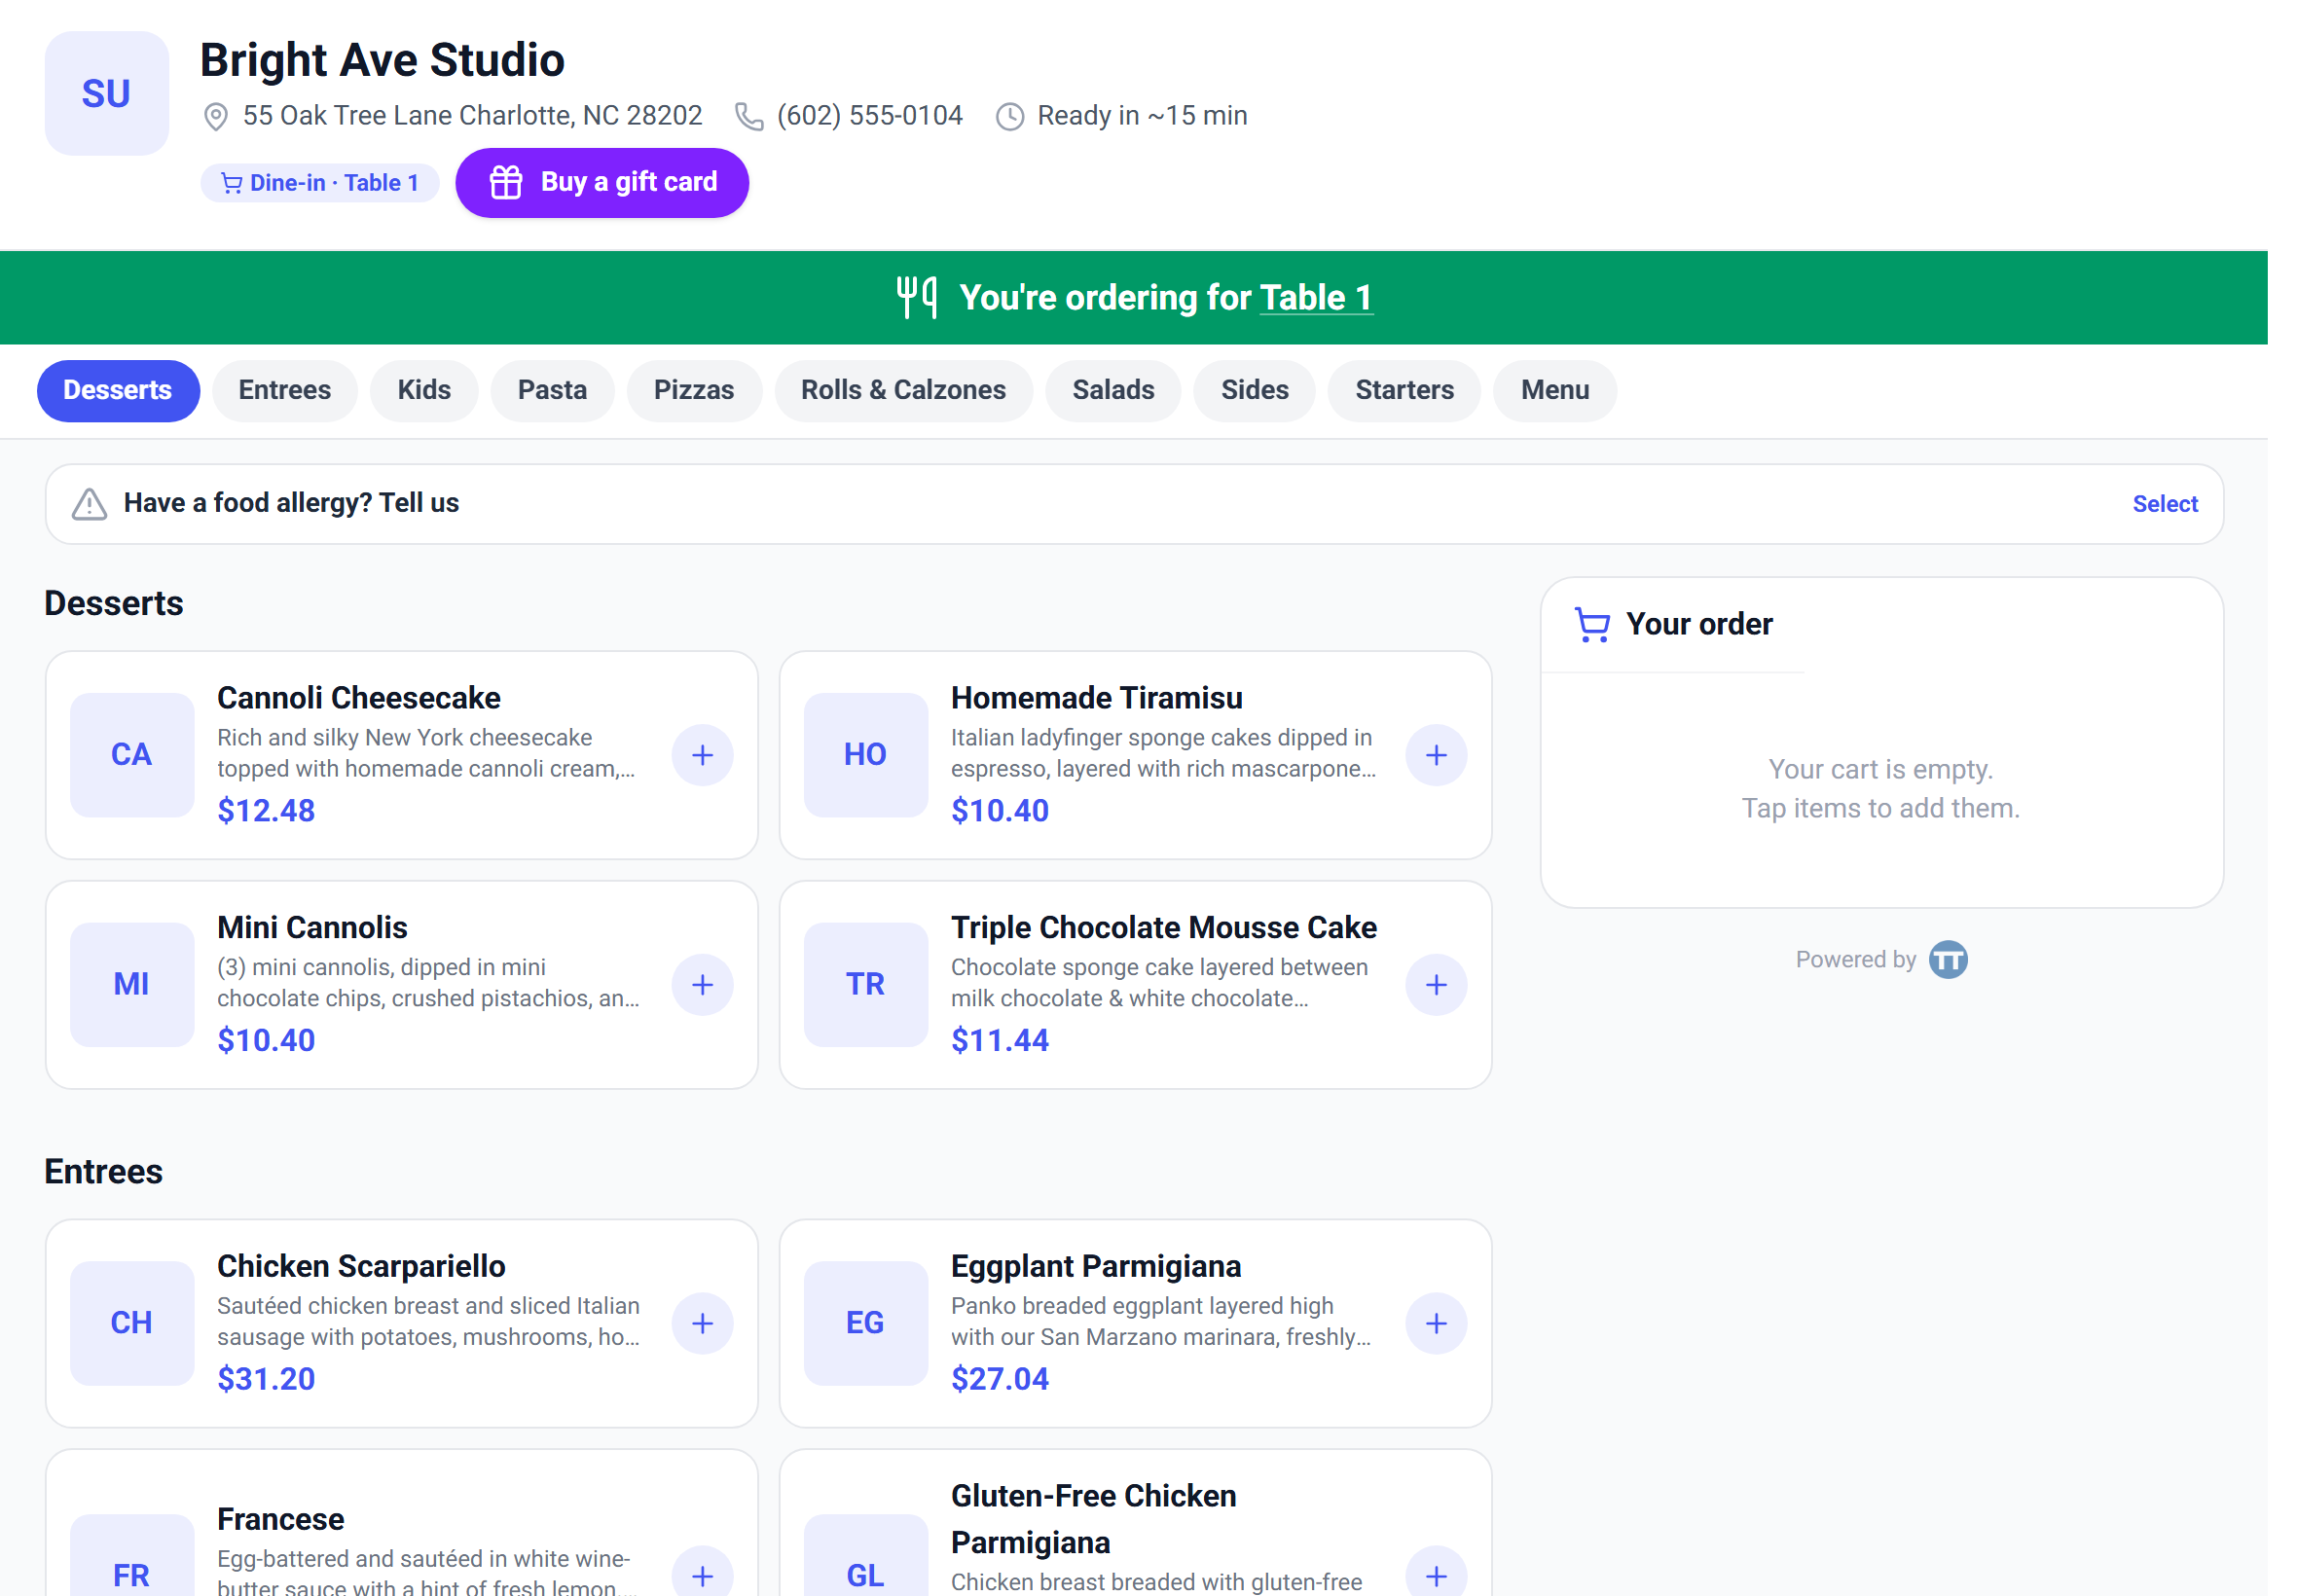Click the restaurant phone number (602) 555-0104

[x=870, y=116]
